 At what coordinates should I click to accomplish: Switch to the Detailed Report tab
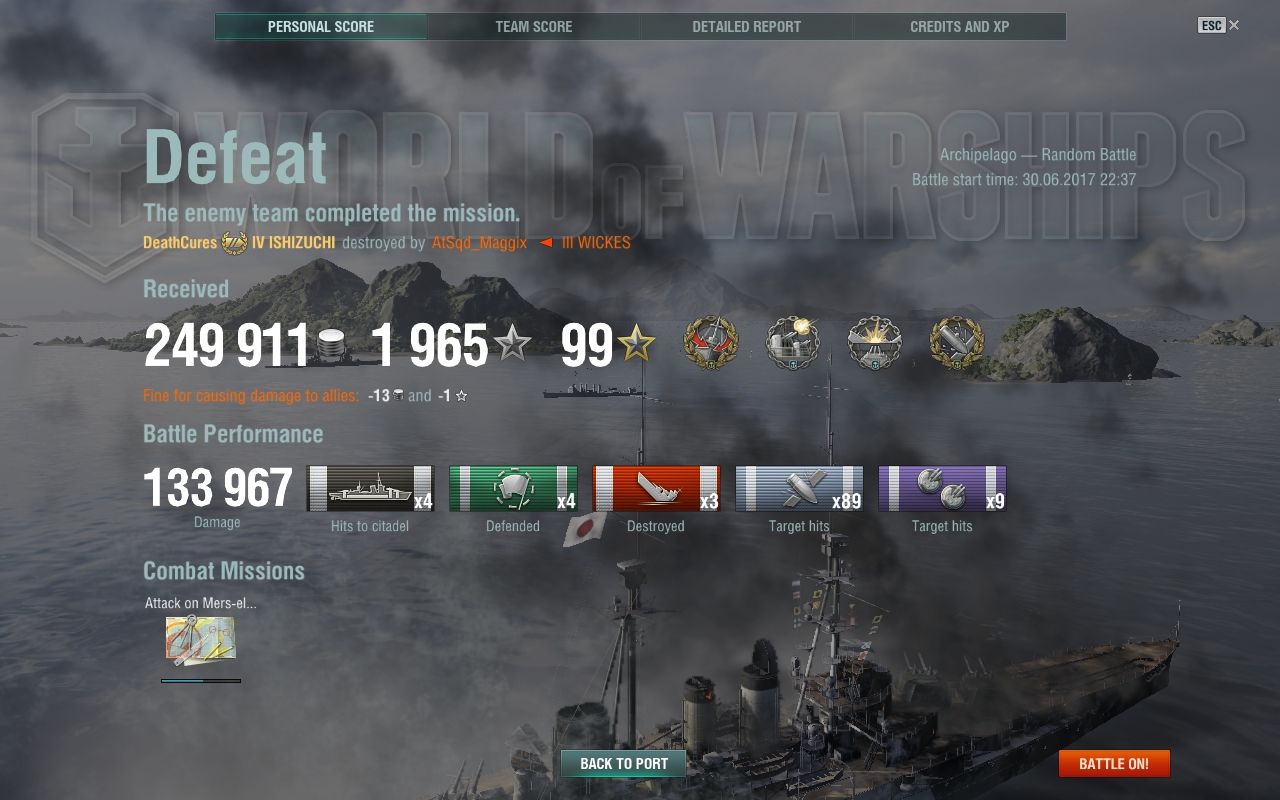[x=747, y=27]
